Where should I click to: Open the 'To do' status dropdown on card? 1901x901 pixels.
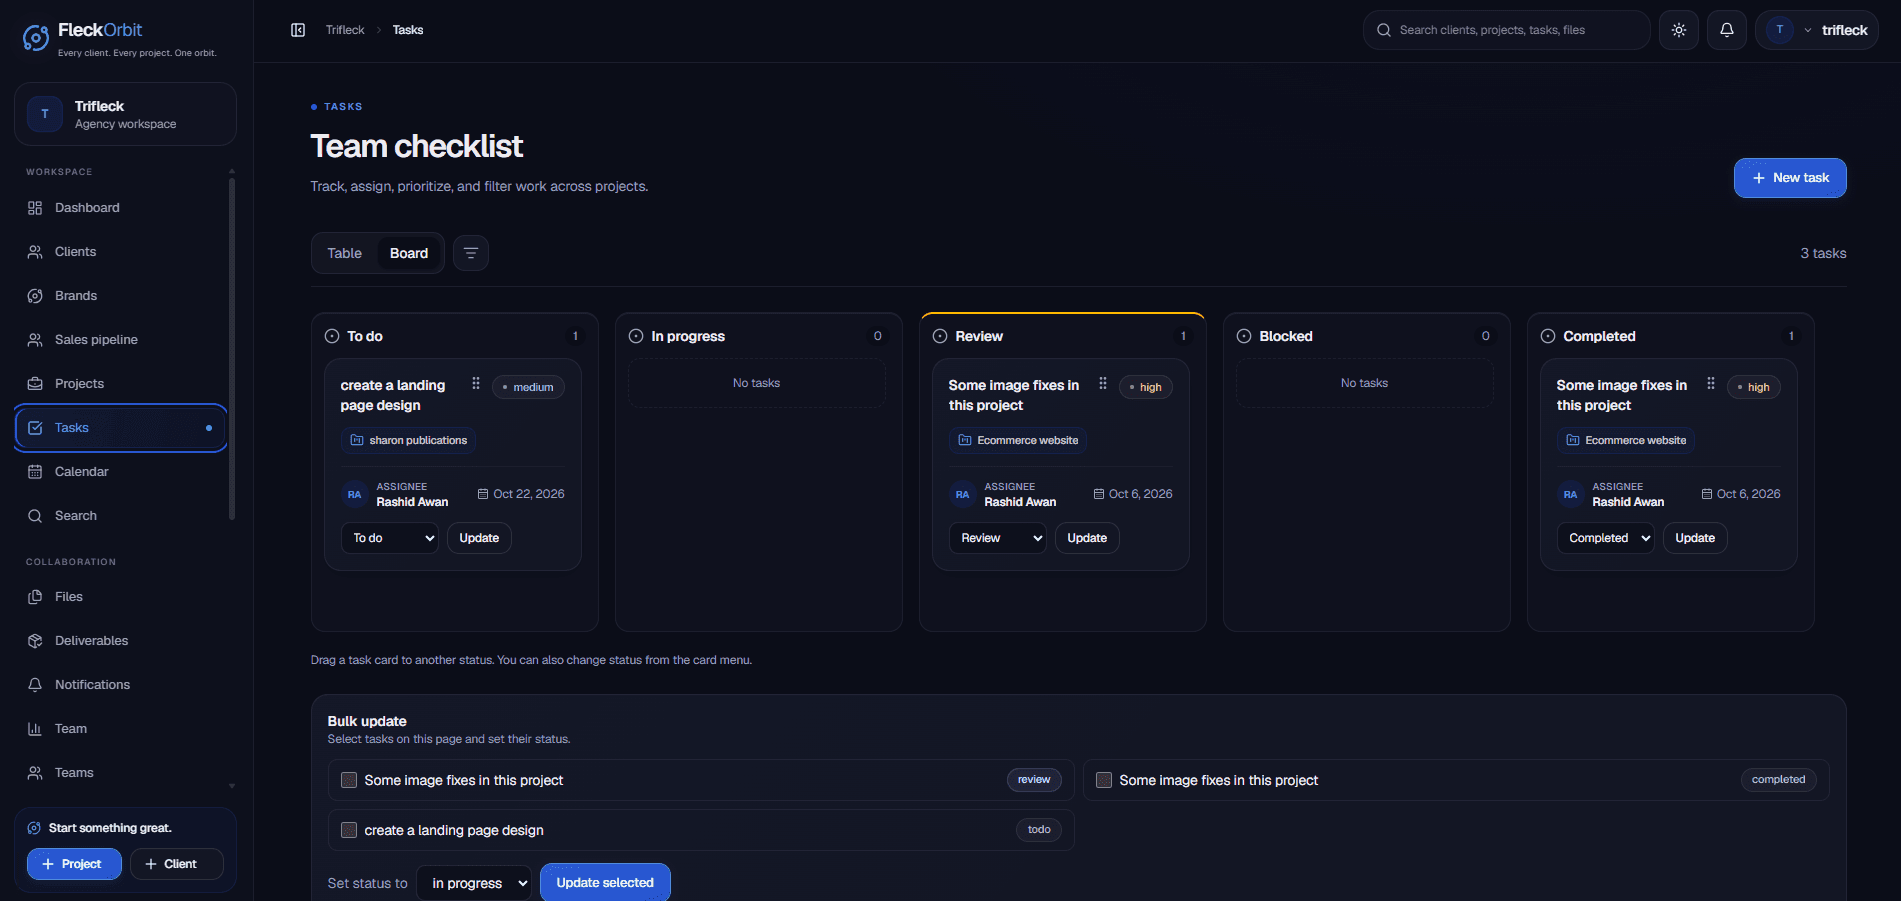(390, 538)
